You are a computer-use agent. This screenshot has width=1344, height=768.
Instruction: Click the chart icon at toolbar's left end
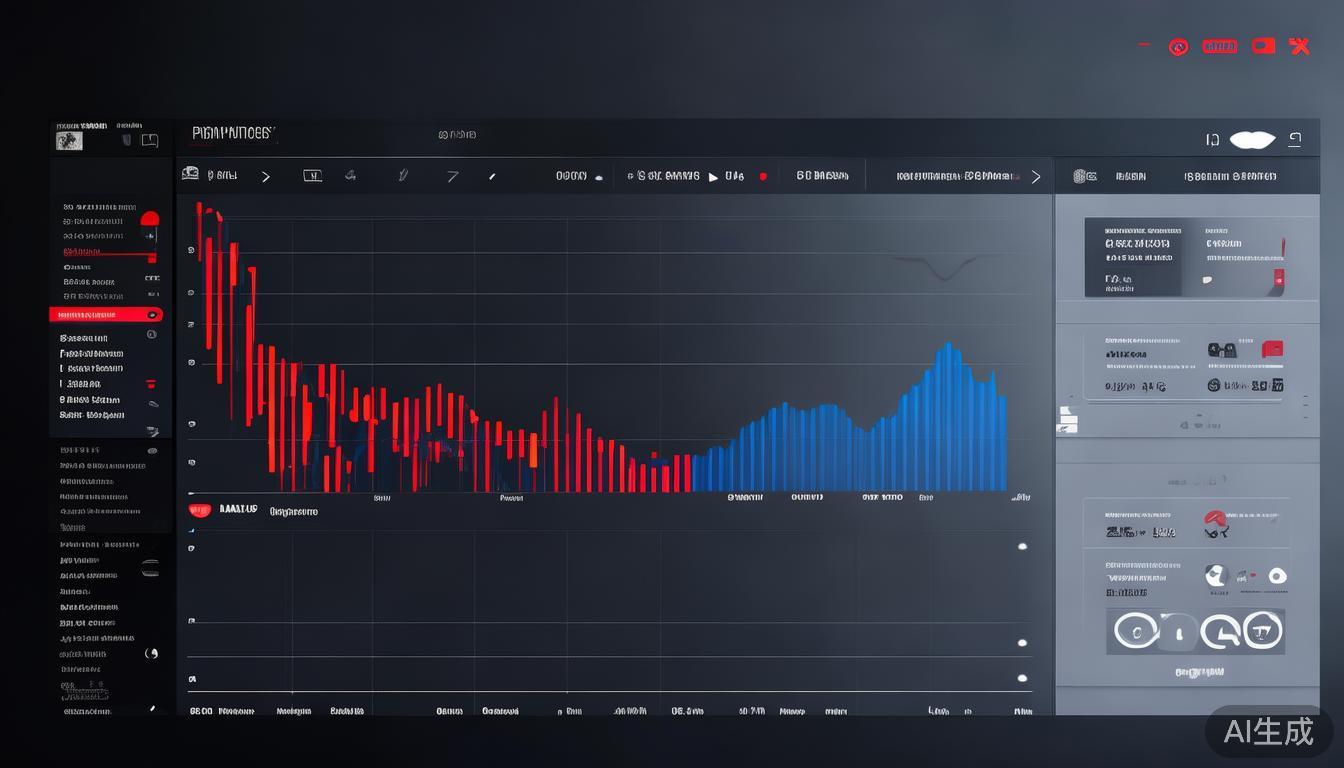click(x=190, y=175)
